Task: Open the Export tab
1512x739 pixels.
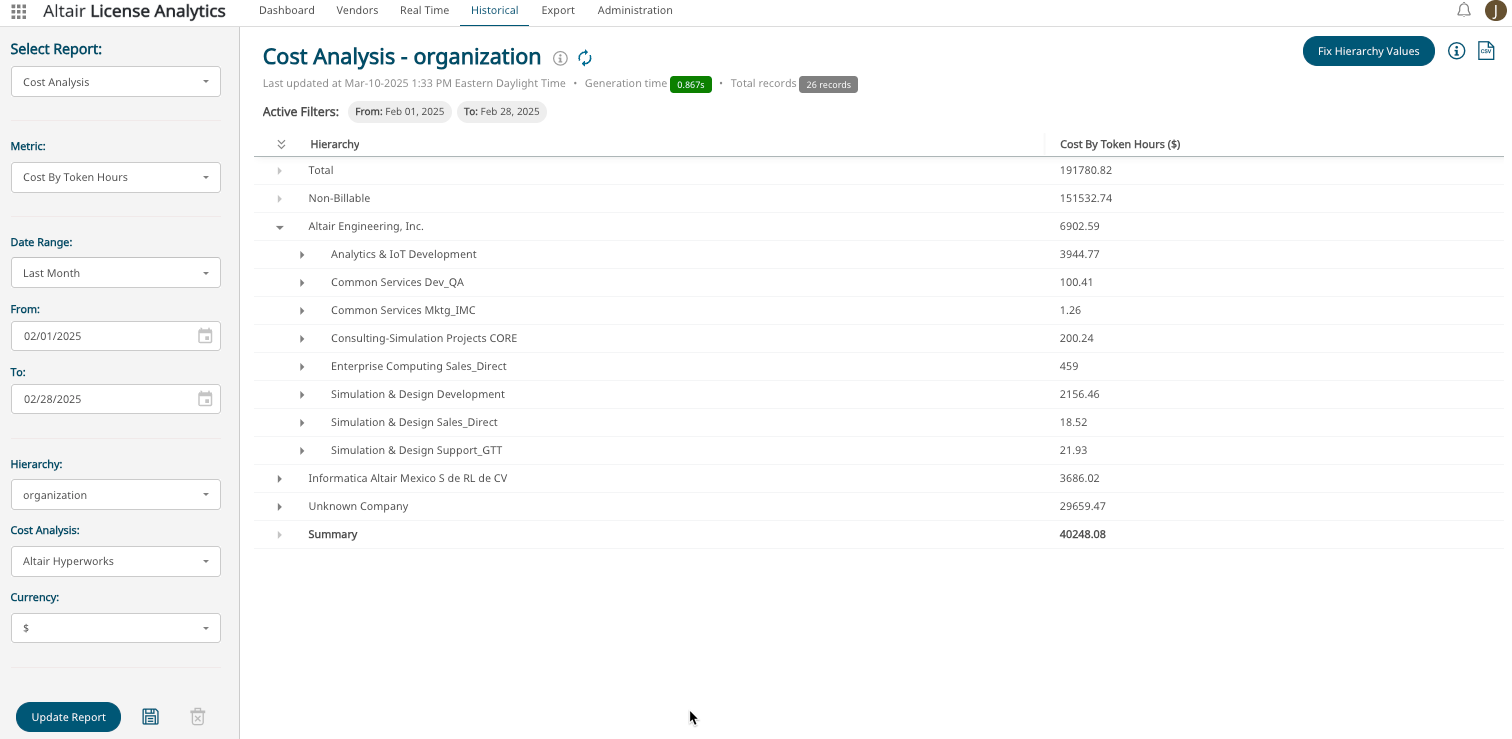Action: [558, 11]
